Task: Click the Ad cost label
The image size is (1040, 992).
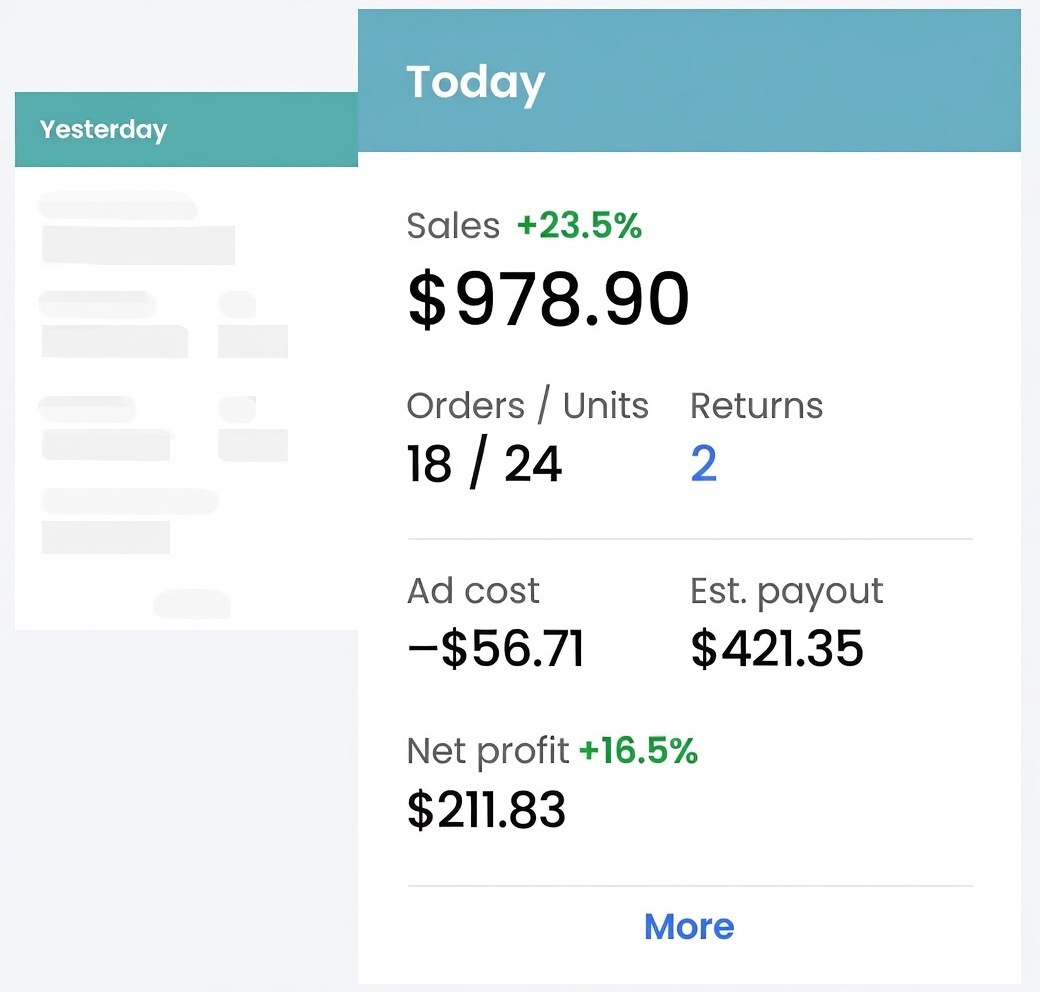Action: pos(473,591)
